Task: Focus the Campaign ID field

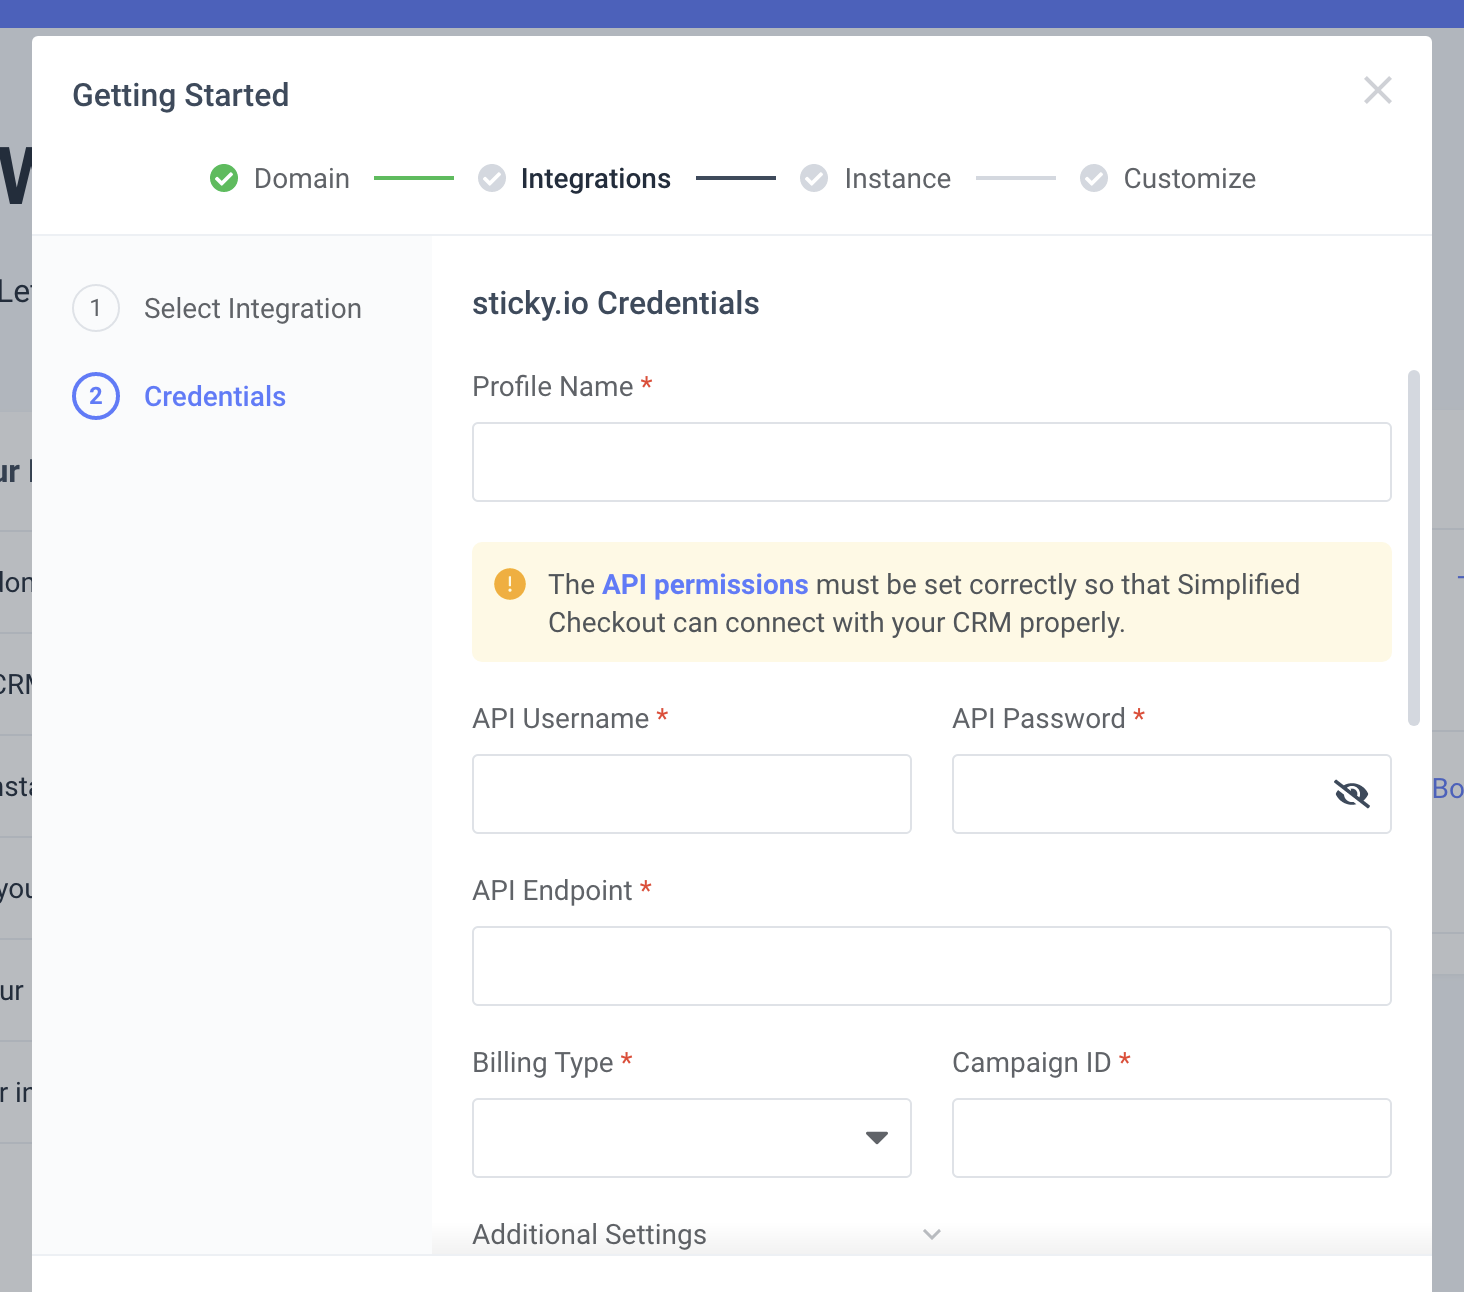Action: (x=1172, y=1138)
